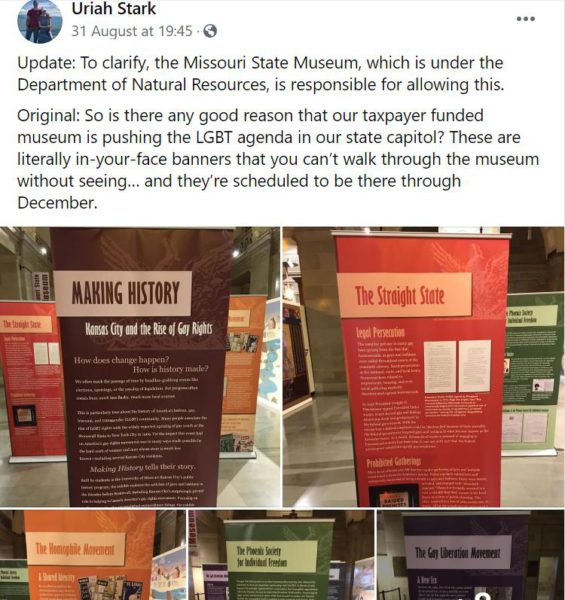Click 'Kansas City and the Rise of Gay Rights' subtitle
This screenshot has width=565, height=600.
point(148,329)
